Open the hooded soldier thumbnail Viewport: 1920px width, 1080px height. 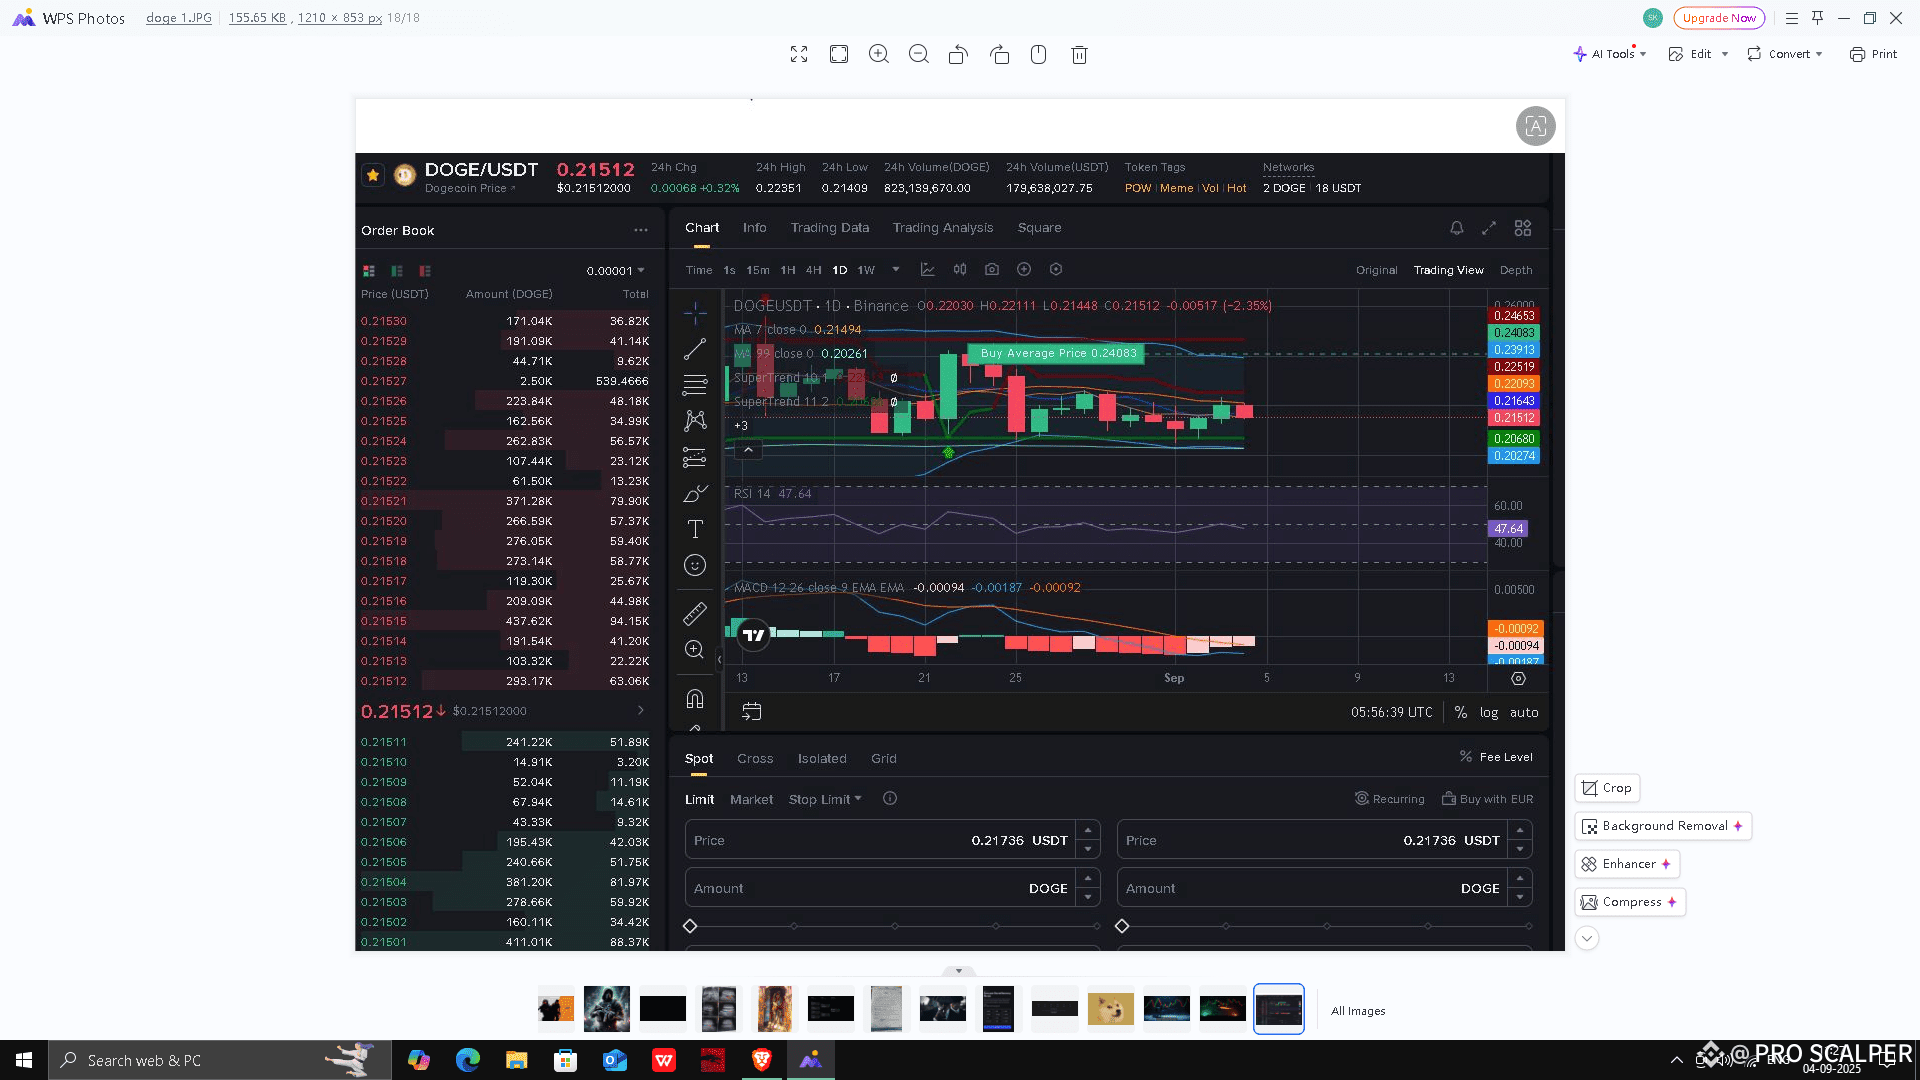(x=607, y=1009)
